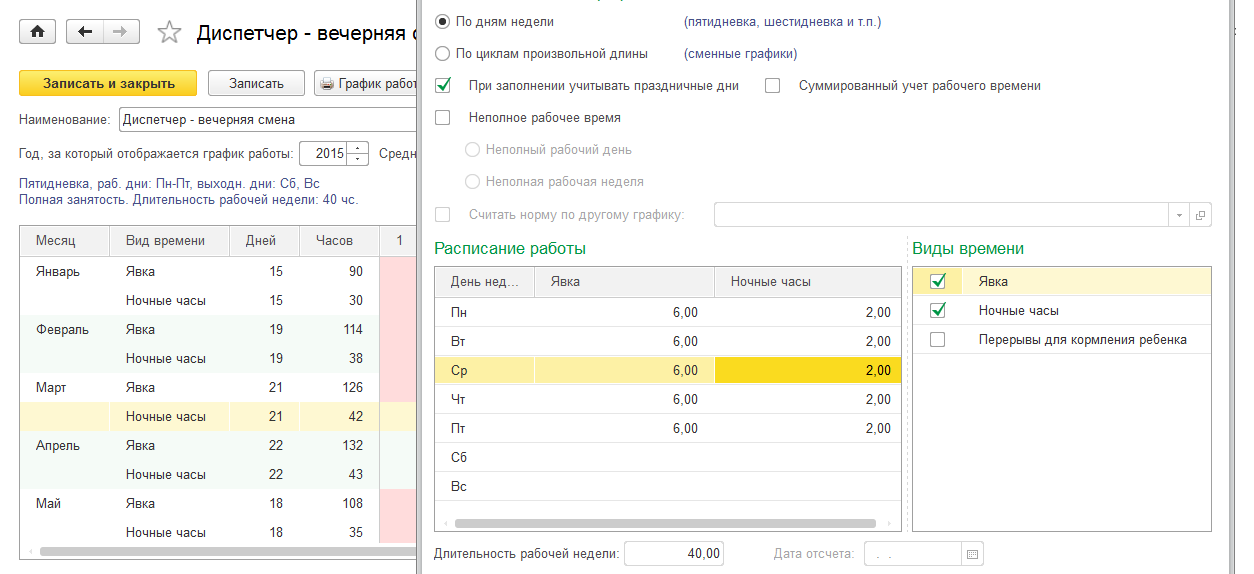Click Длительность рабочей недели input field

(x=674, y=553)
